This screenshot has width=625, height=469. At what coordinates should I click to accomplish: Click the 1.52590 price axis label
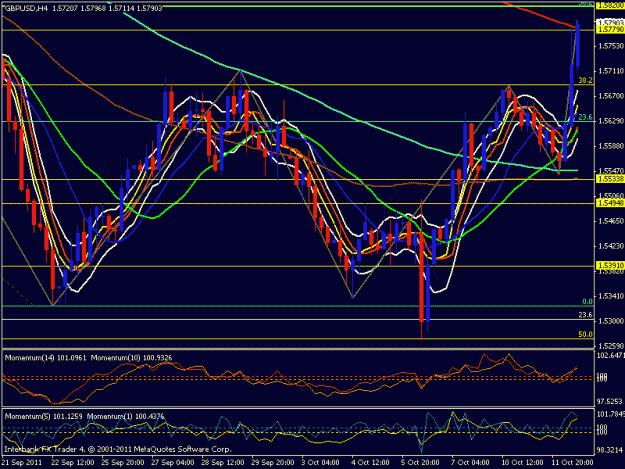click(x=611, y=346)
